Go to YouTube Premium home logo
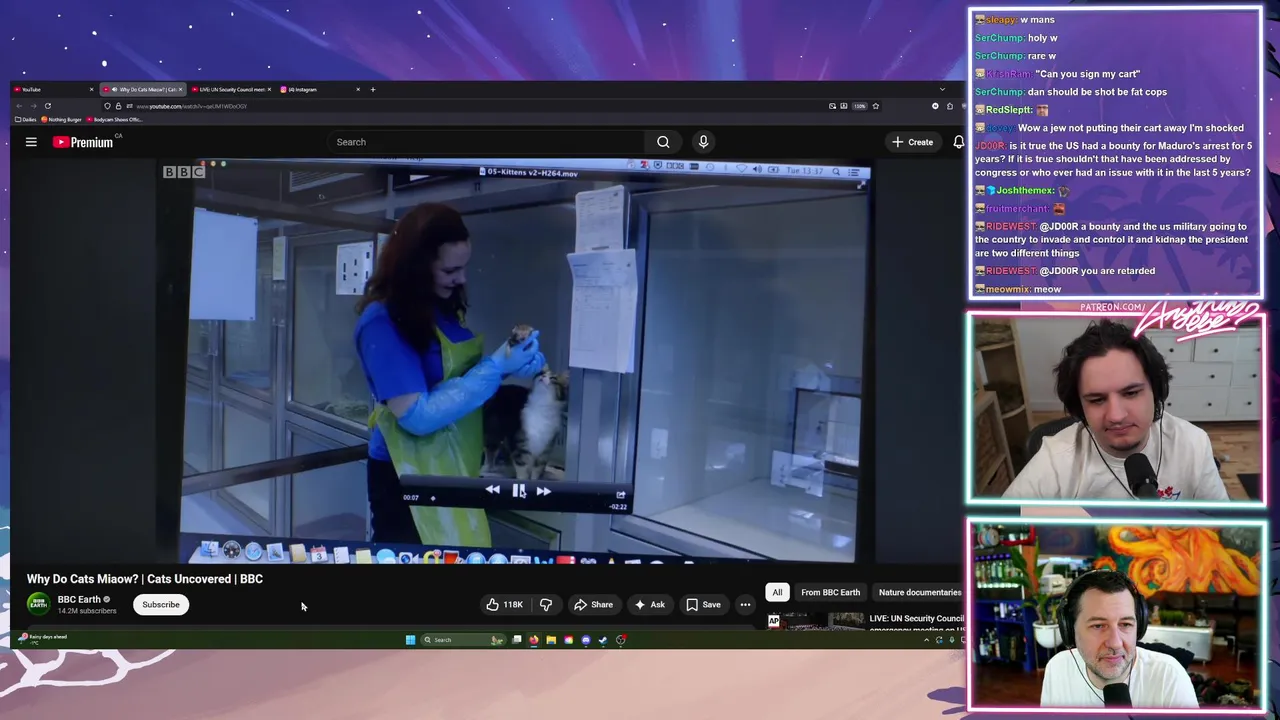 [83, 142]
